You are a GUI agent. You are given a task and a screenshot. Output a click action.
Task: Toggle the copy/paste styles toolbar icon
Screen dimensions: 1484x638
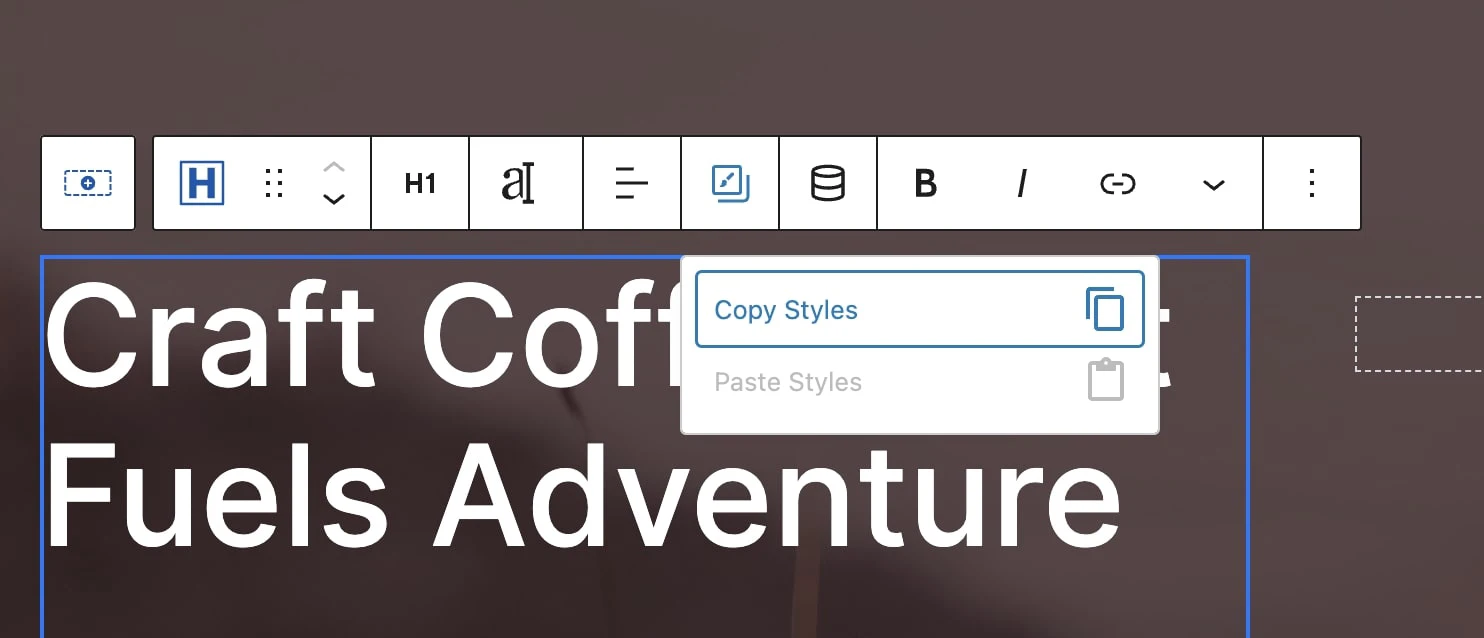coord(730,184)
